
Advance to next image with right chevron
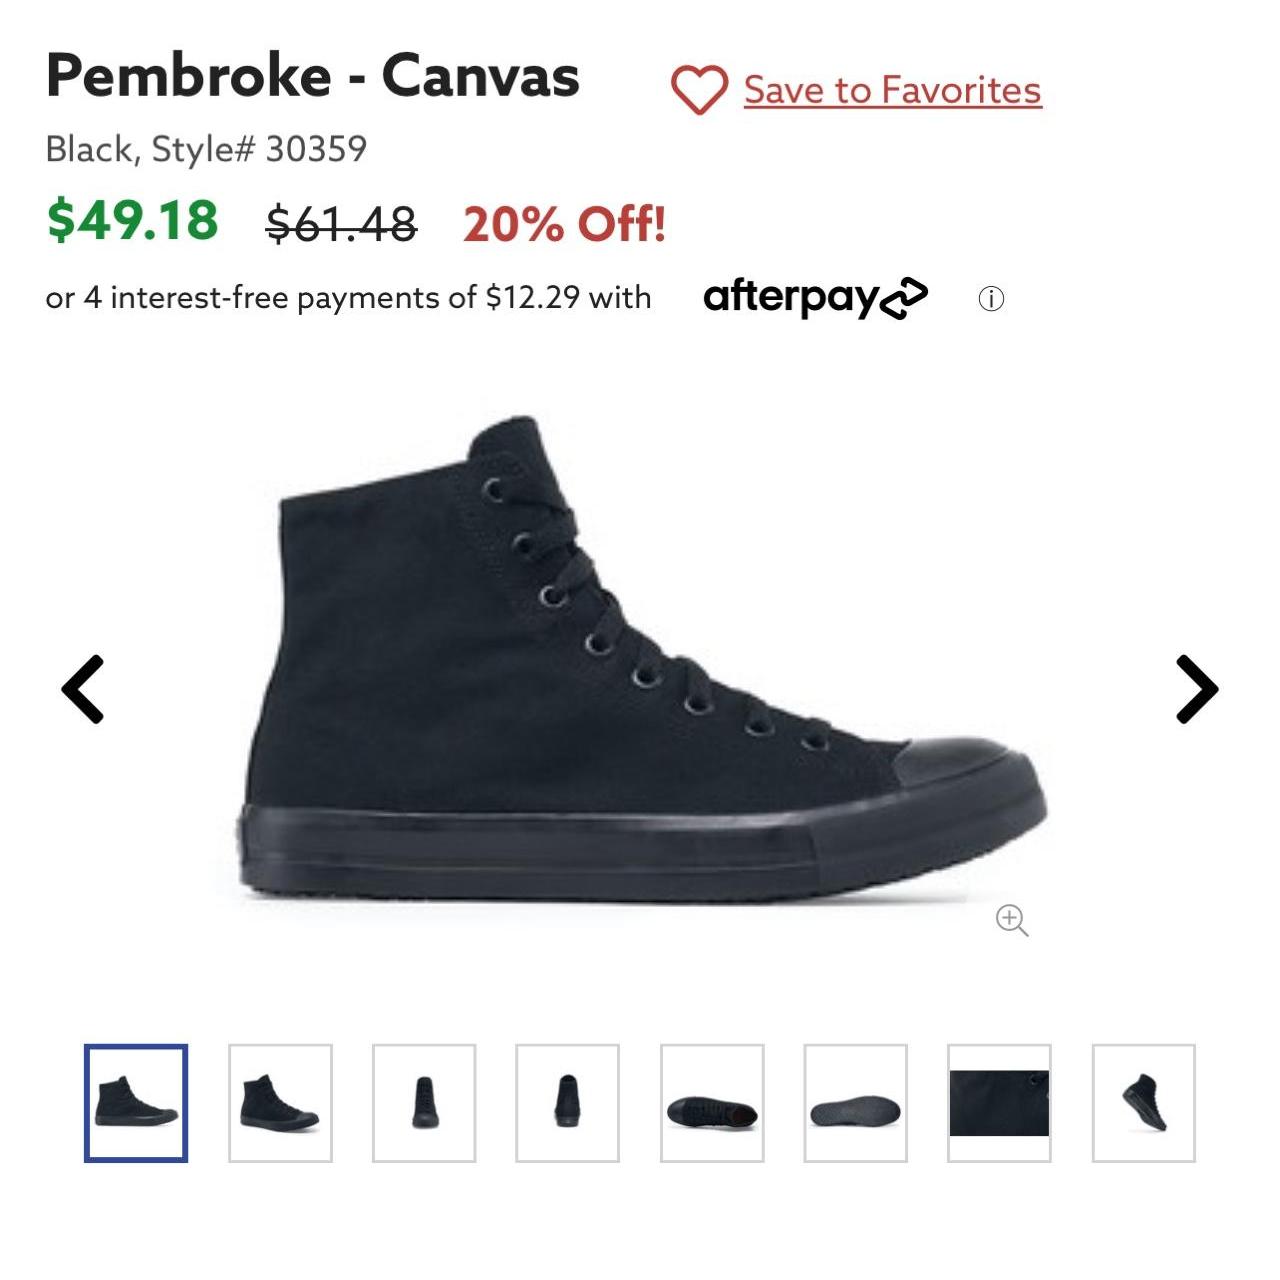pos(1196,690)
